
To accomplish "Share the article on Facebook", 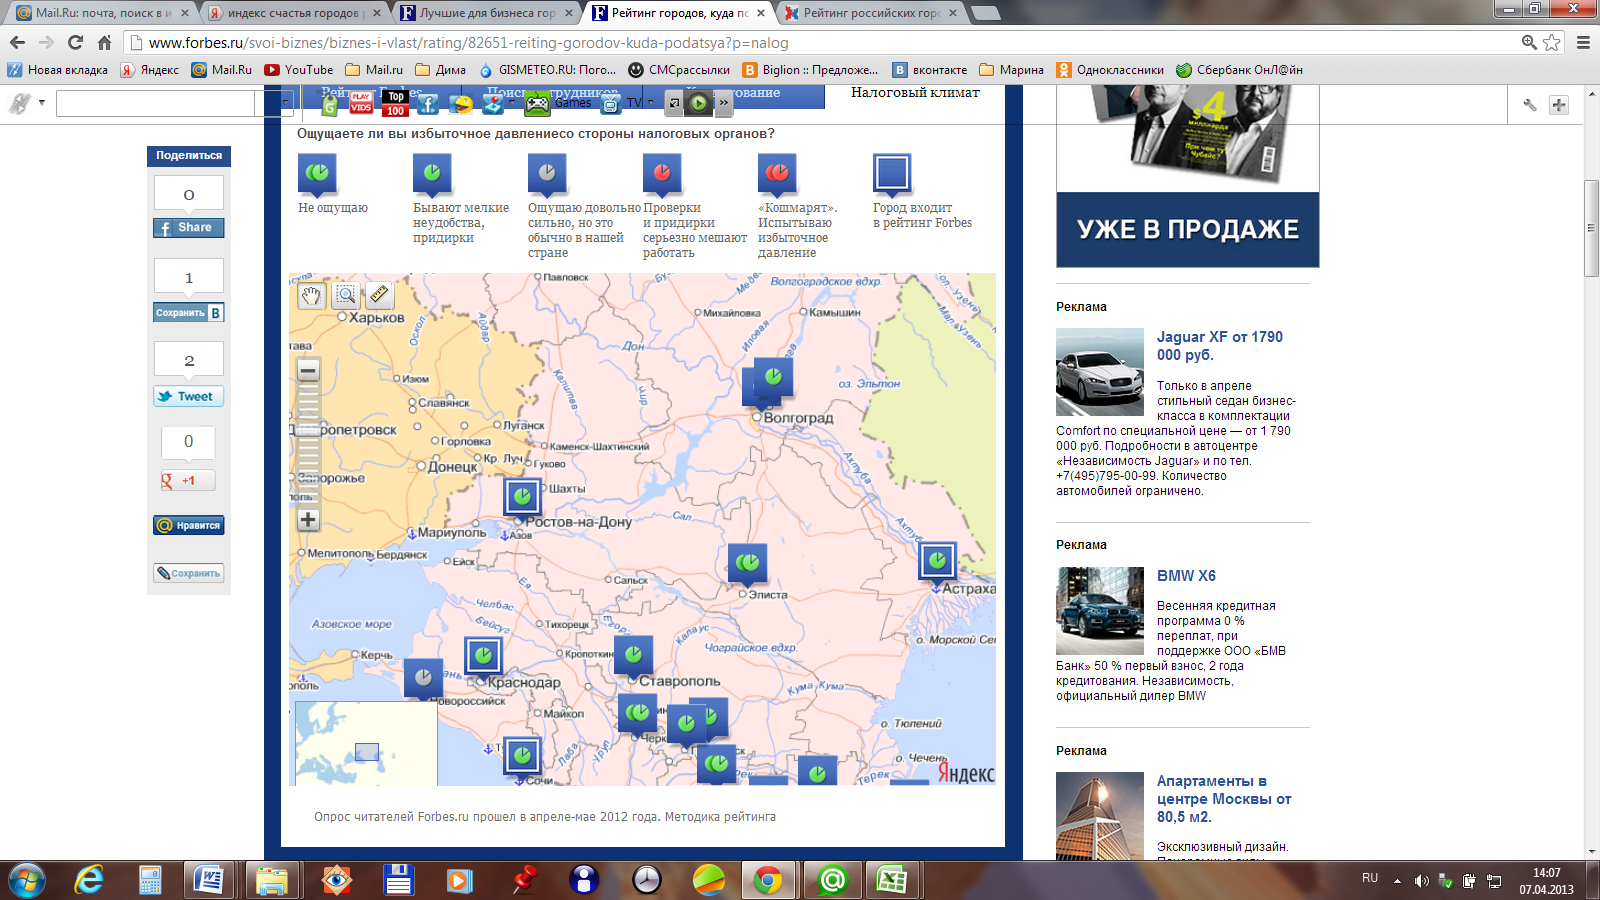I will 189,228.
